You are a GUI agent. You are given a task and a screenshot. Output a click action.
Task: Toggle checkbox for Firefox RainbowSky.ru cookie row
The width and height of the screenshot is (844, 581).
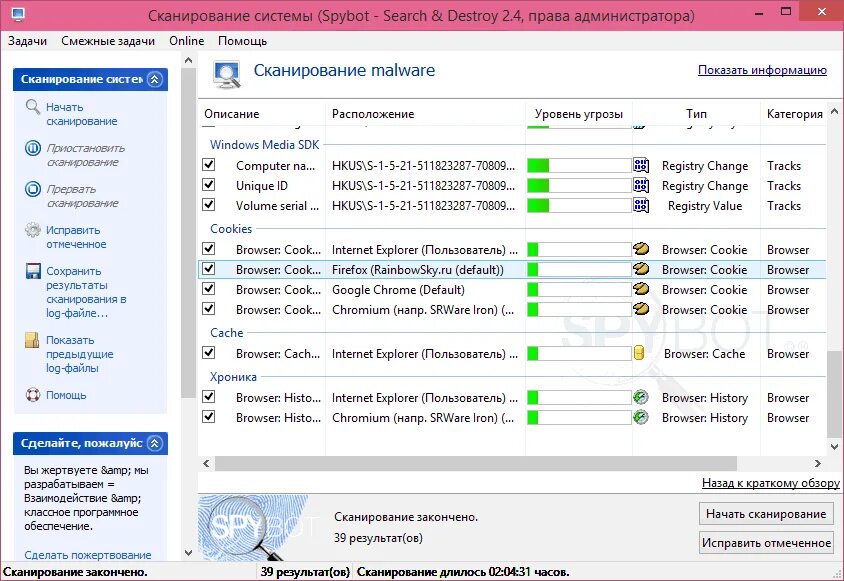click(x=209, y=269)
